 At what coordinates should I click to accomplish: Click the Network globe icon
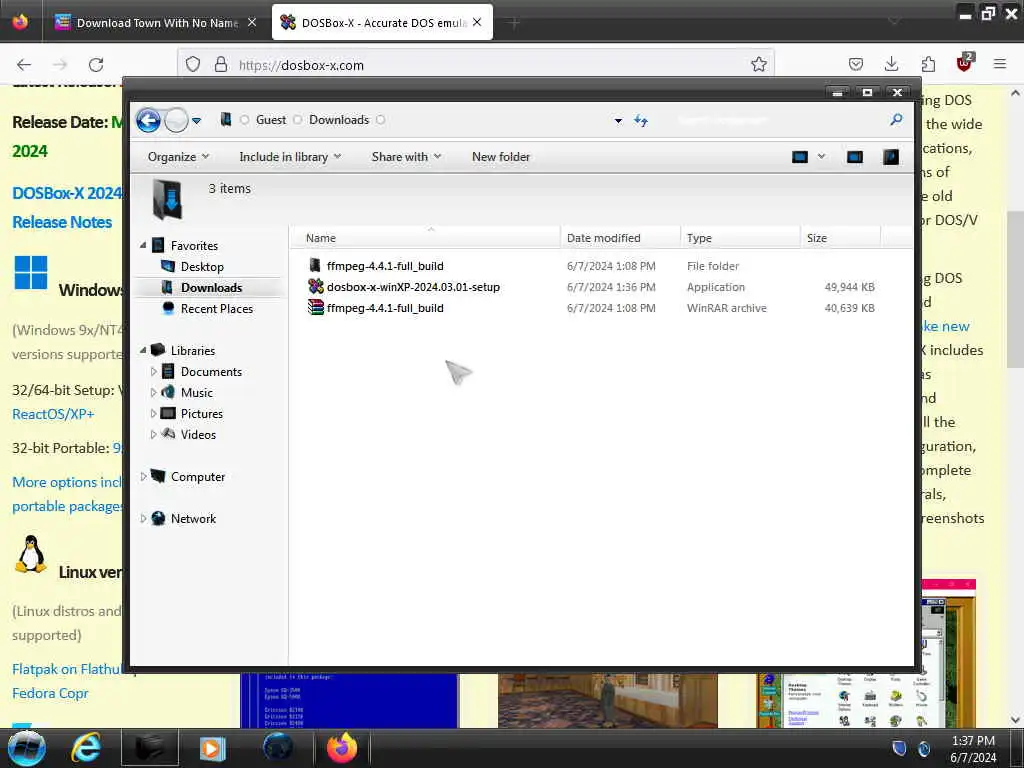pyautogui.click(x=158, y=518)
